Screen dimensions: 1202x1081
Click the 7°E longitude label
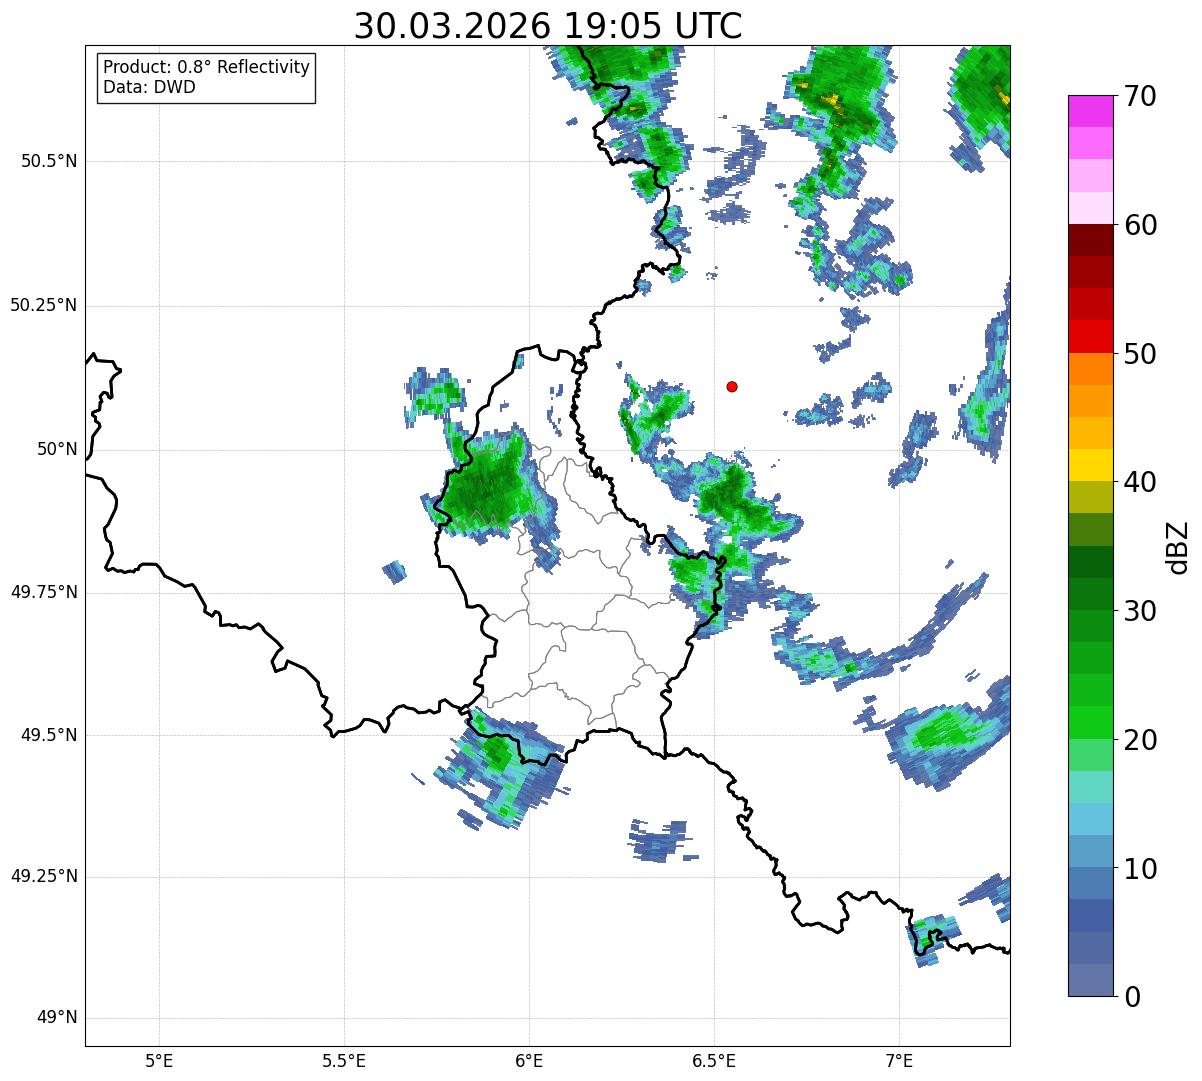point(899,1060)
